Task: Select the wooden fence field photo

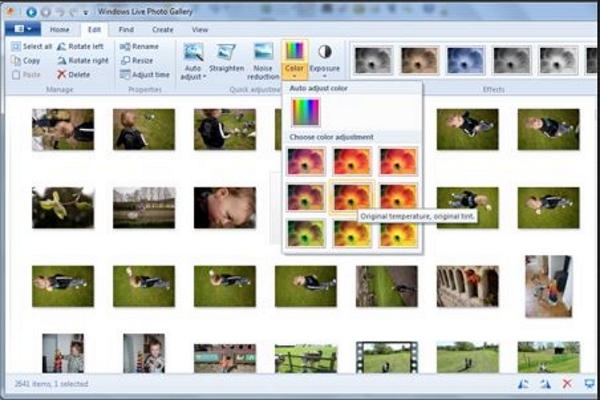Action: click(x=306, y=359)
